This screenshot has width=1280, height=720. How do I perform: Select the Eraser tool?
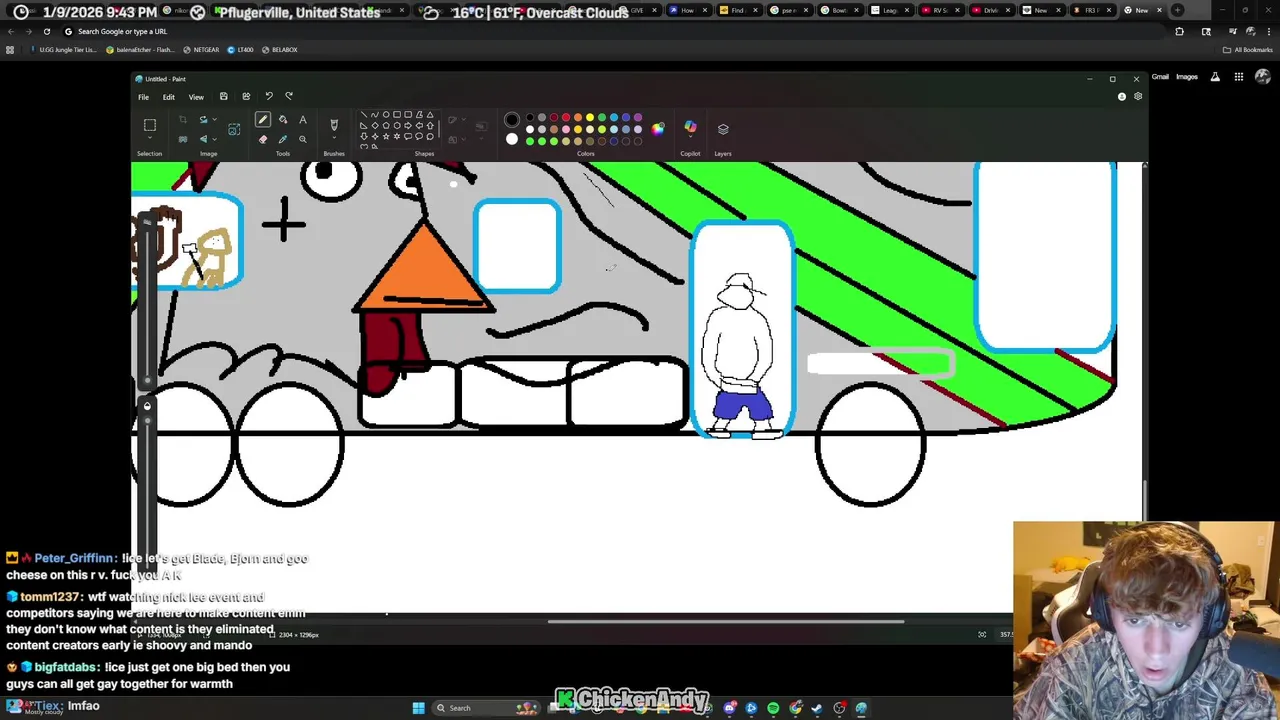coord(262,138)
